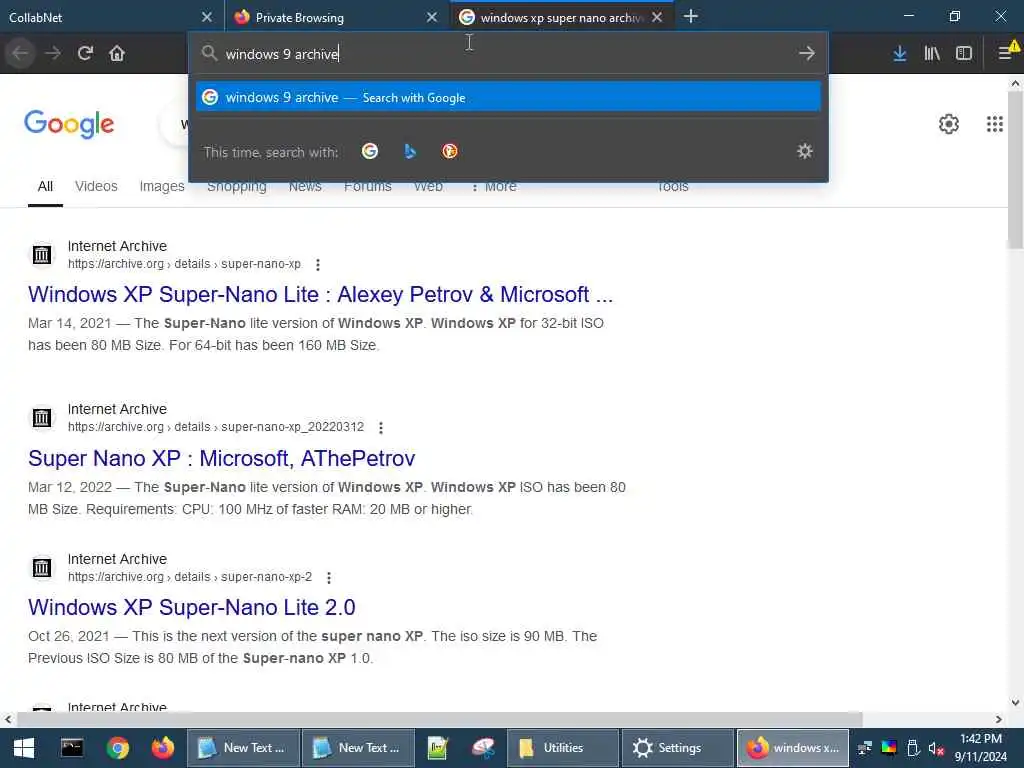Open a new browser tab

(x=690, y=17)
